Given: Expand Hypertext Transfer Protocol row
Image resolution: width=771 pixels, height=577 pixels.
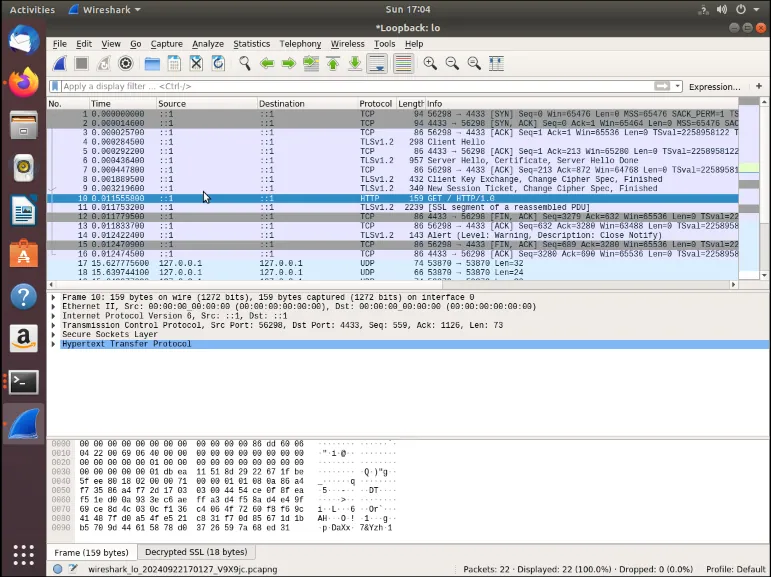Looking at the screenshot, I should tap(53, 344).
